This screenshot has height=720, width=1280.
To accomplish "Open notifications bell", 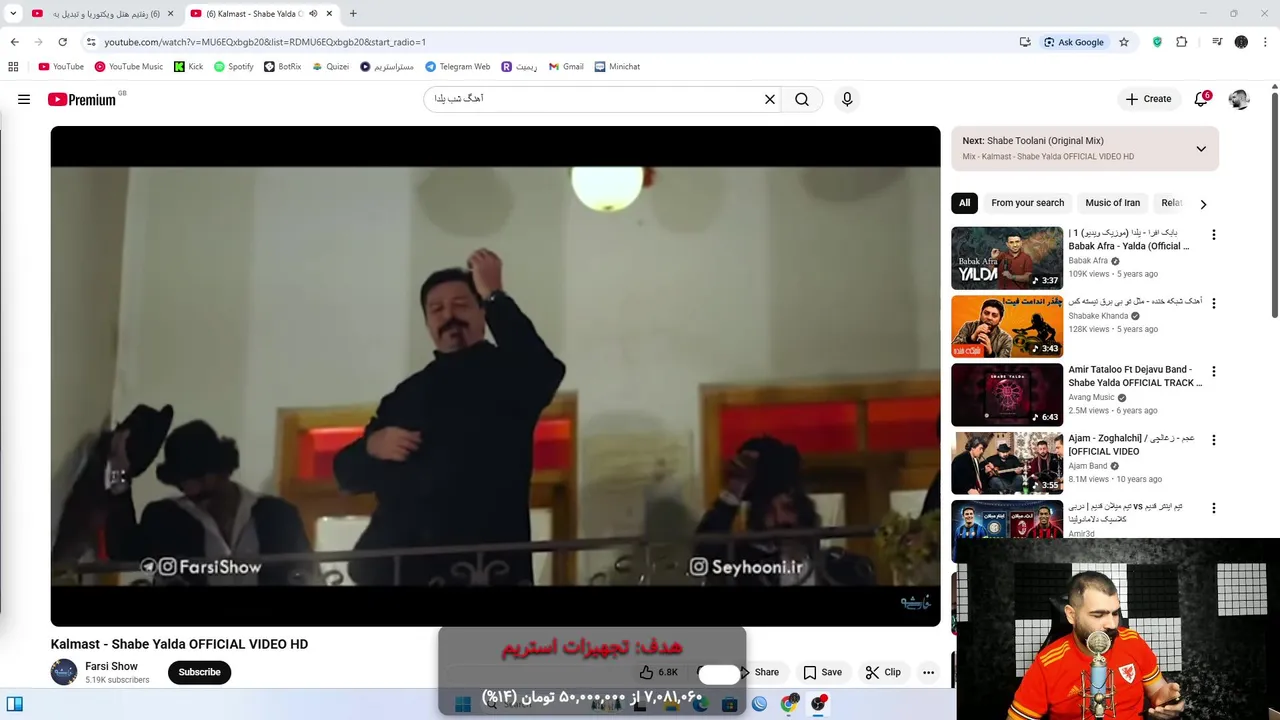I will point(1201,99).
